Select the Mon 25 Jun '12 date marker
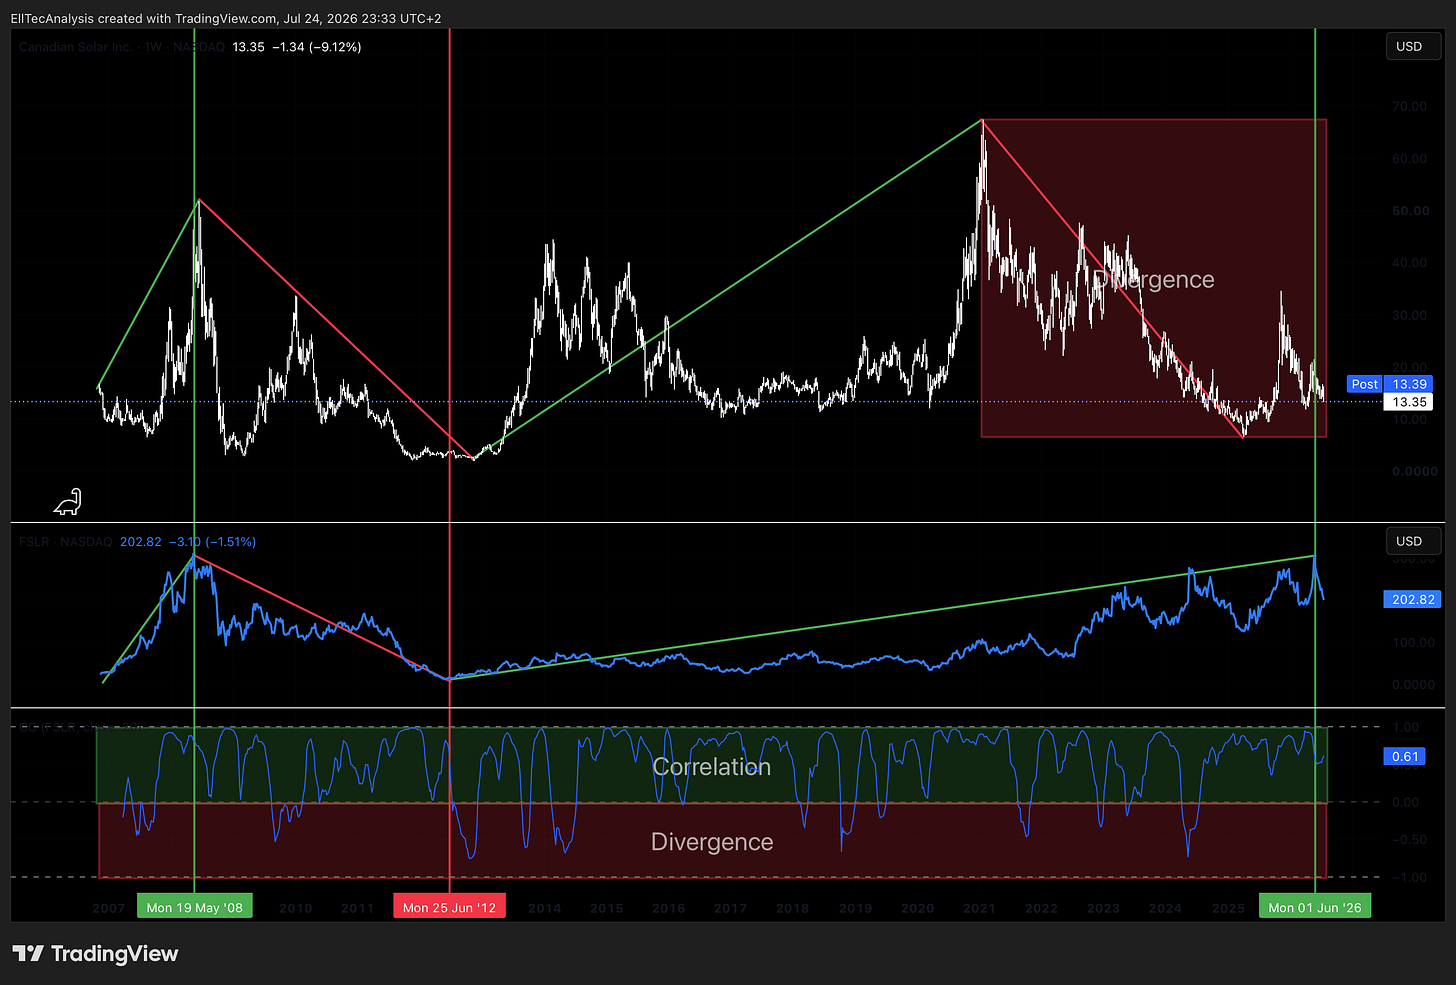This screenshot has width=1456, height=985. tap(450, 907)
